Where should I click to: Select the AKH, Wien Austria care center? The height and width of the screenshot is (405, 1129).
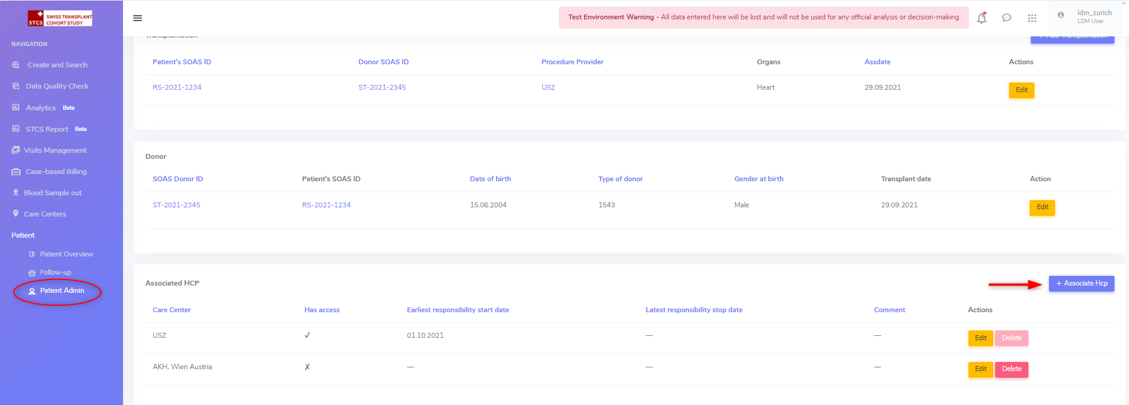(x=182, y=367)
